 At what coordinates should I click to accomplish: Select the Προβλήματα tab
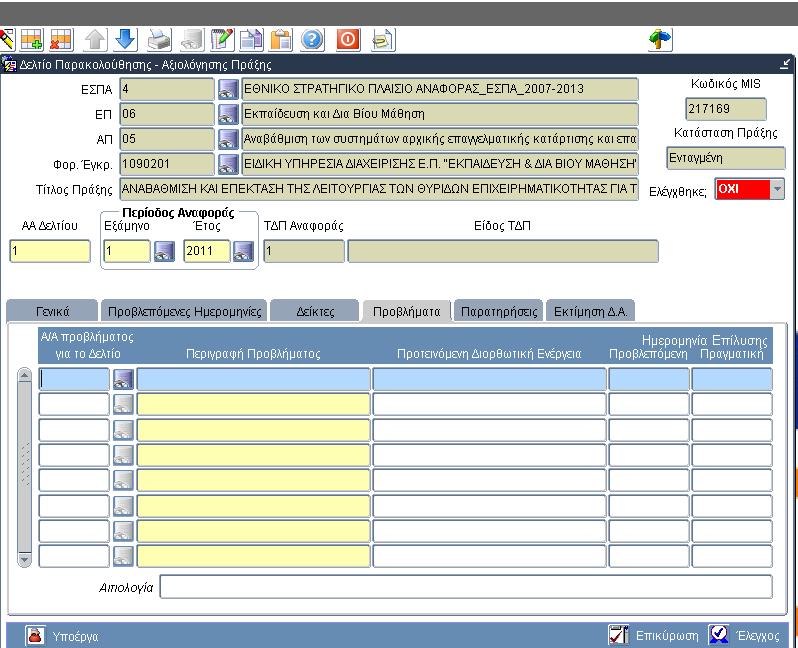406,311
